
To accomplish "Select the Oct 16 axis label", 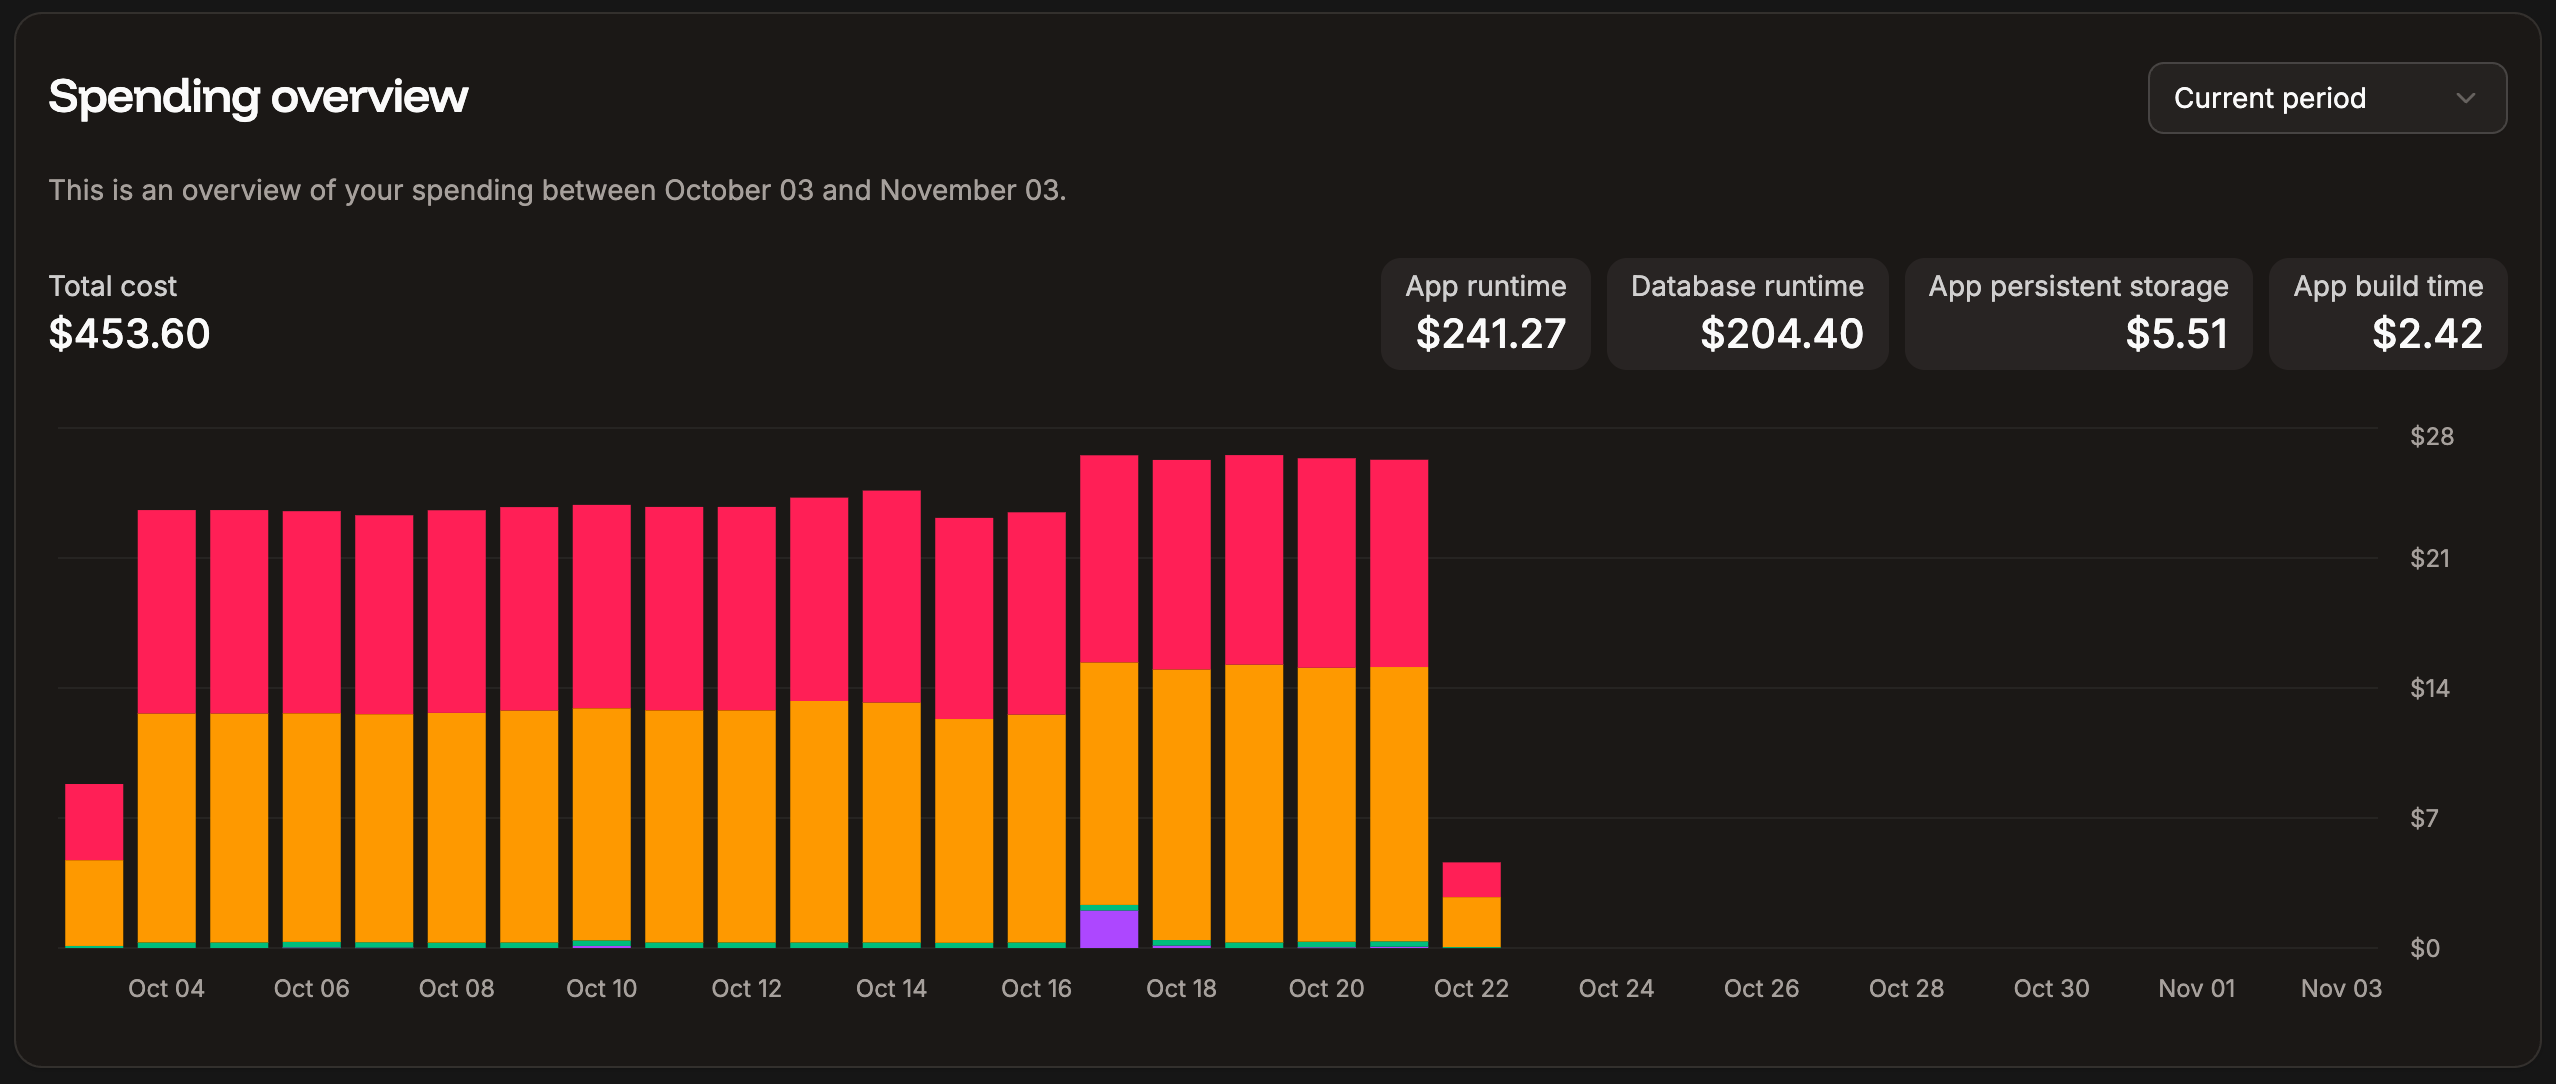I will [x=1036, y=988].
